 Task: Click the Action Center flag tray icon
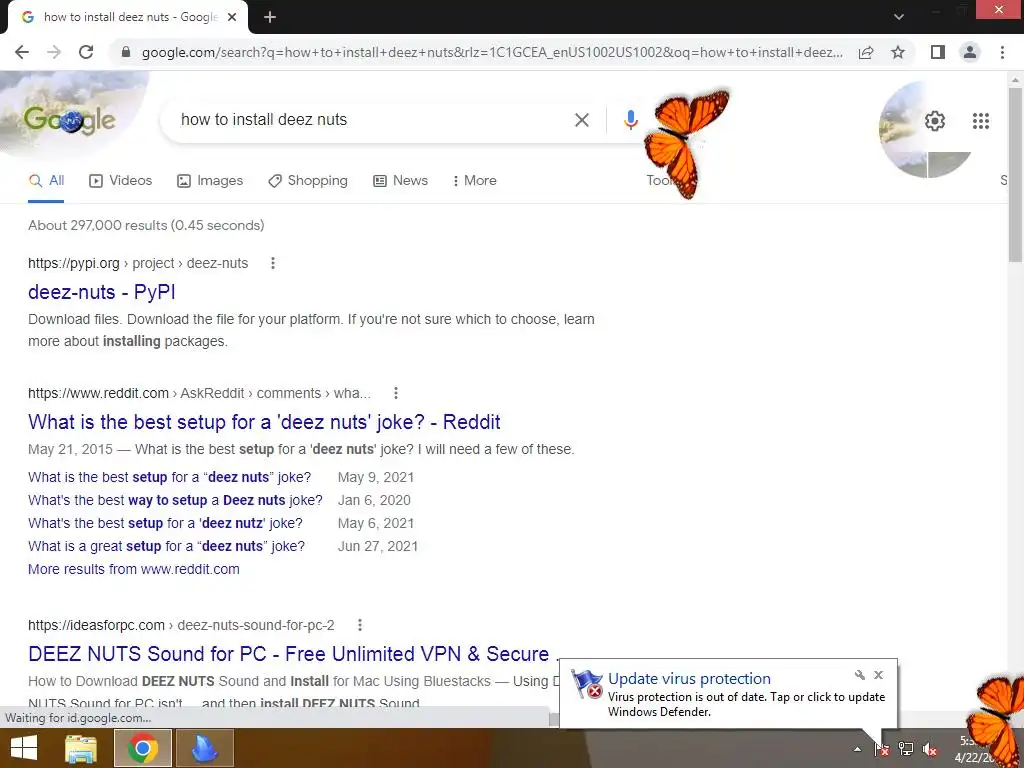(x=882, y=749)
